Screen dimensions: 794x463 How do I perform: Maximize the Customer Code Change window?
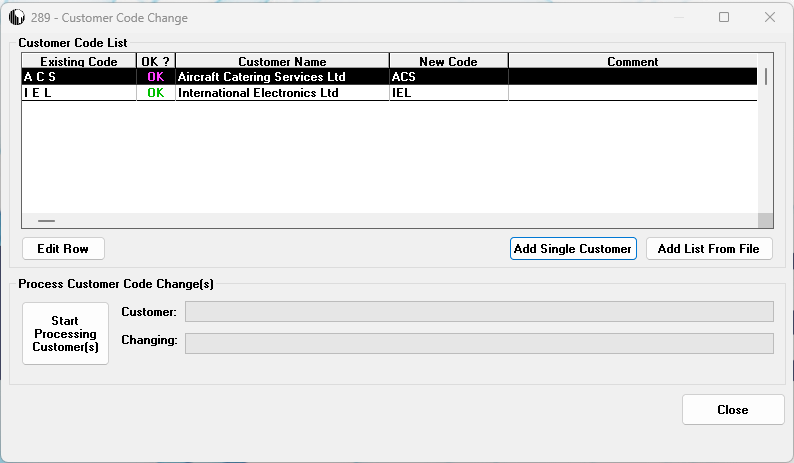click(x=724, y=17)
